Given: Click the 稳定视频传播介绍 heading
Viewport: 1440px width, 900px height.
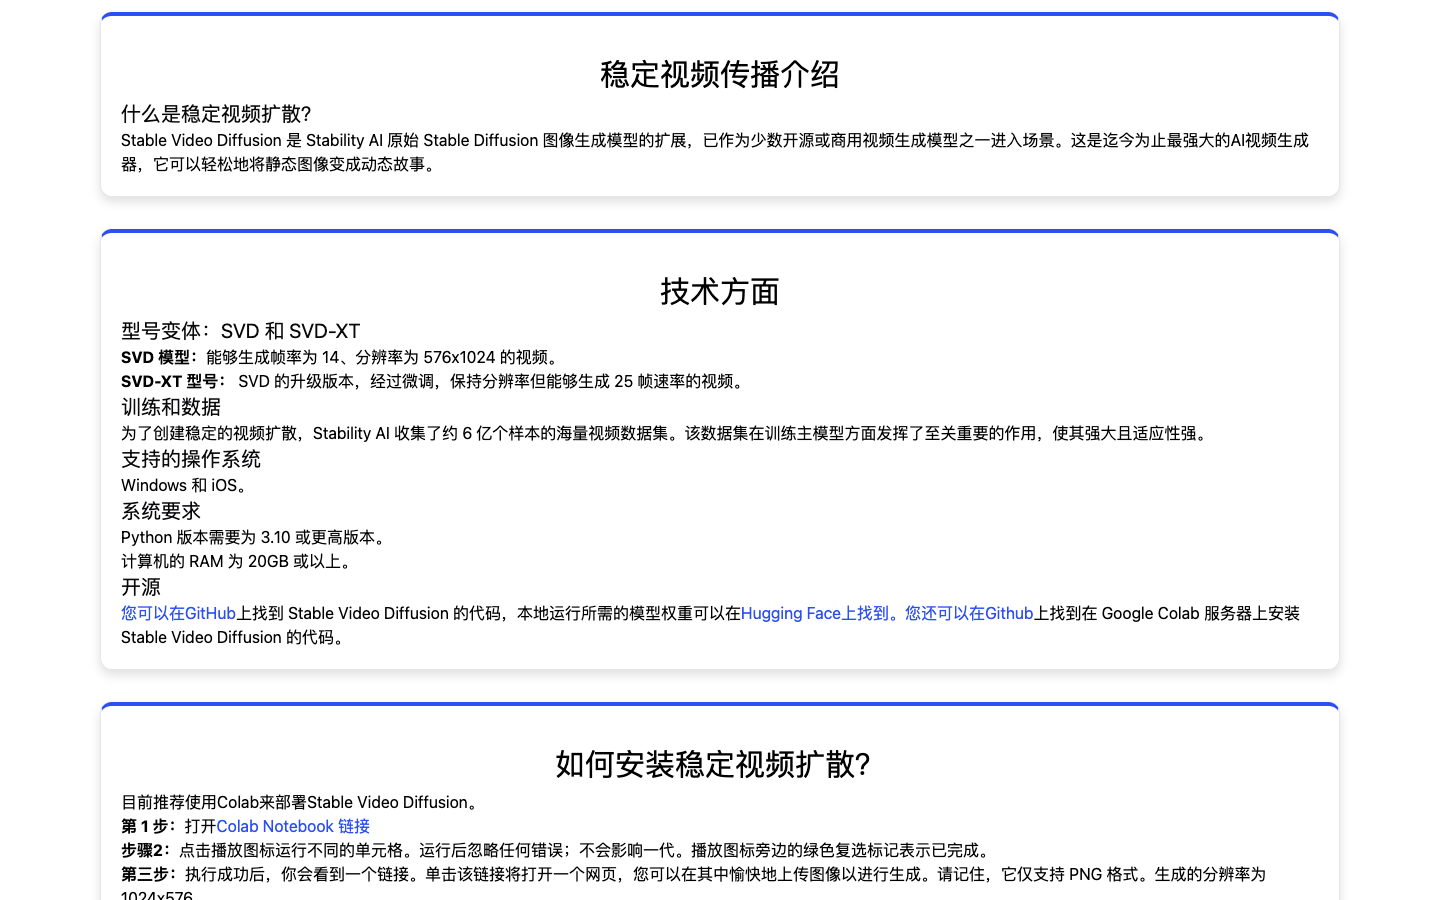Looking at the screenshot, I should (719, 74).
